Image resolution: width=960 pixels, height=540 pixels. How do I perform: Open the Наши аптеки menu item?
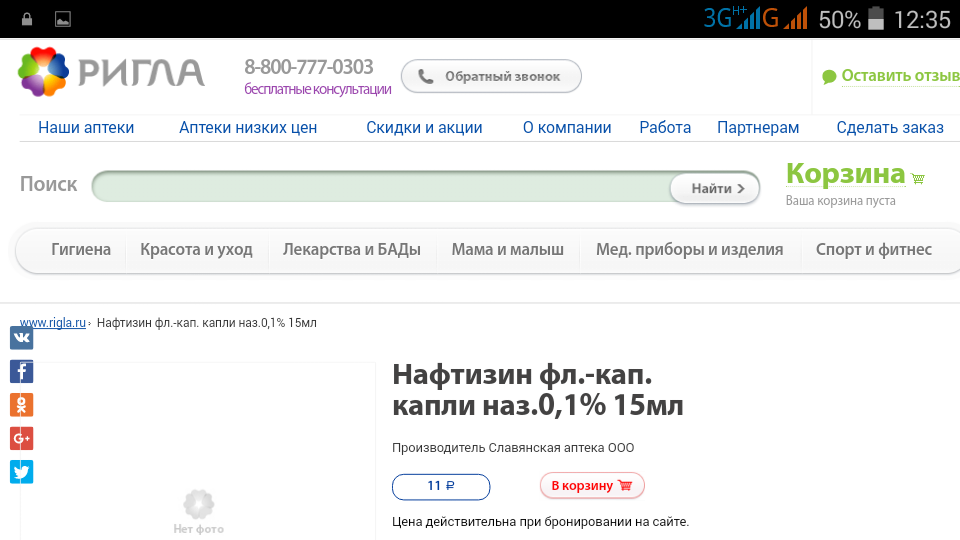[x=86, y=127]
